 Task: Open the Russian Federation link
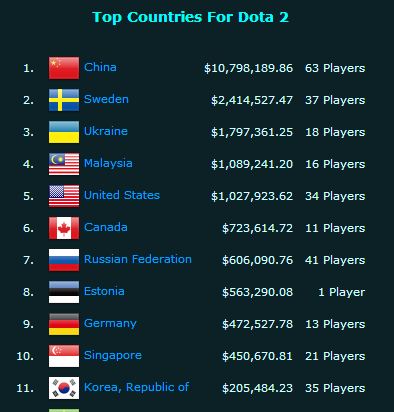click(138, 259)
